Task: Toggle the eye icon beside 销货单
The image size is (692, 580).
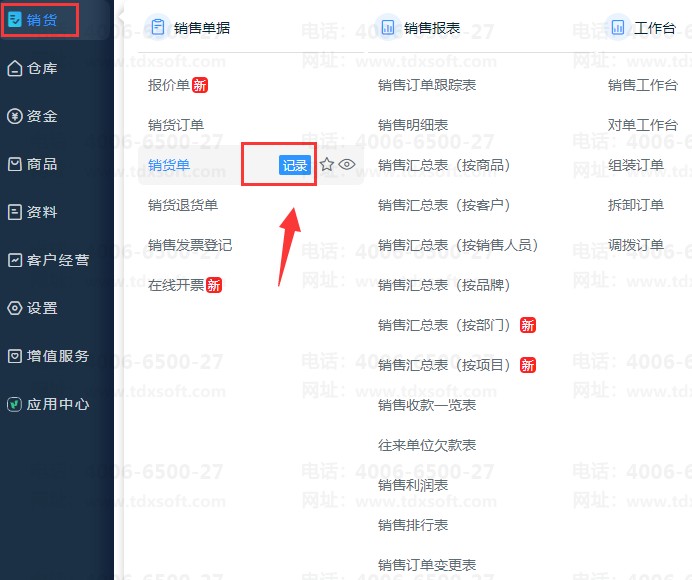Action: click(347, 165)
